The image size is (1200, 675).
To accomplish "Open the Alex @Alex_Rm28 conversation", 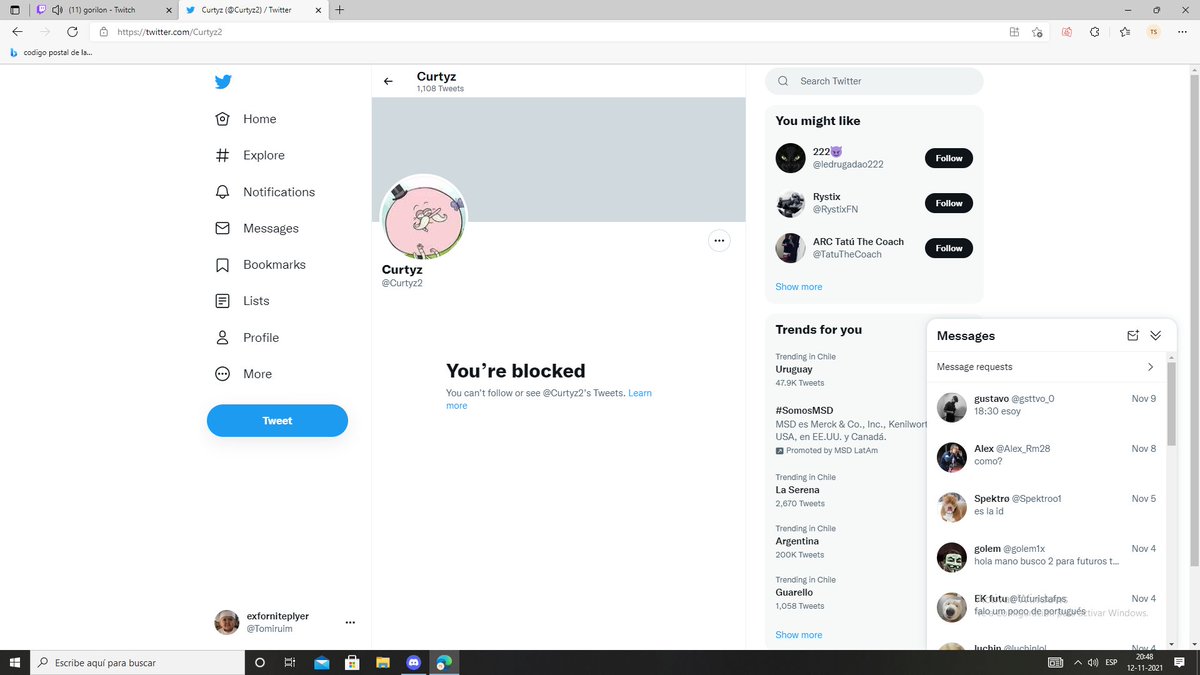I will tap(1046, 457).
